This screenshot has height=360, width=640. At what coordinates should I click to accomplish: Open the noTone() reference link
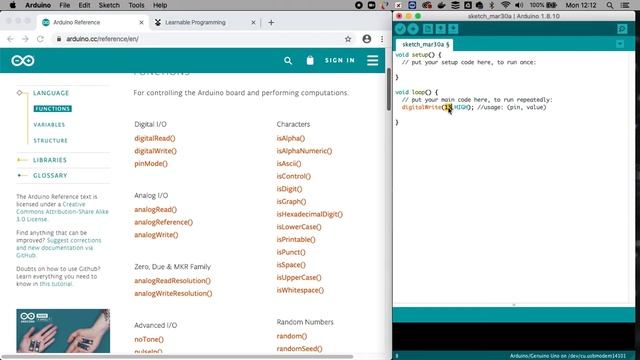[x=149, y=339]
